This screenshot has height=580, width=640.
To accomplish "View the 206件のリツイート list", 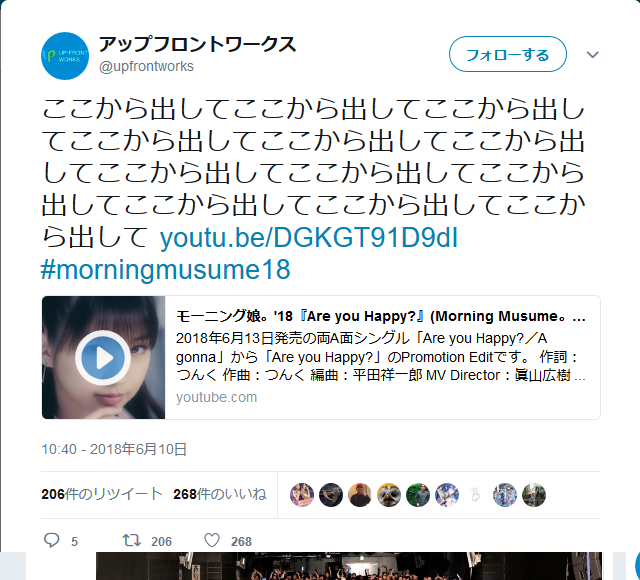I will coord(102,494).
